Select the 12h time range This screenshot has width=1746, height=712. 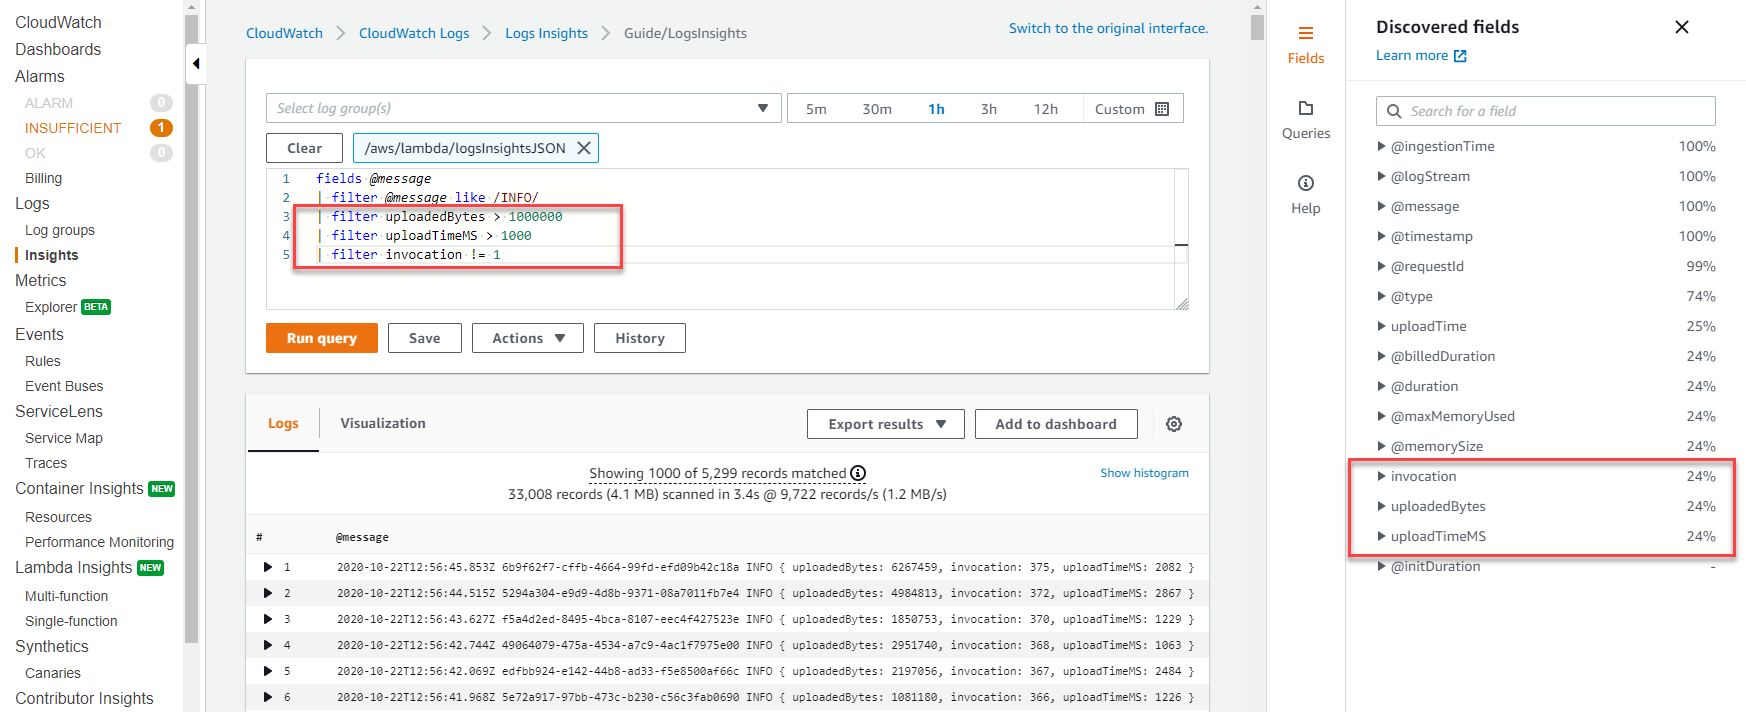1045,109
